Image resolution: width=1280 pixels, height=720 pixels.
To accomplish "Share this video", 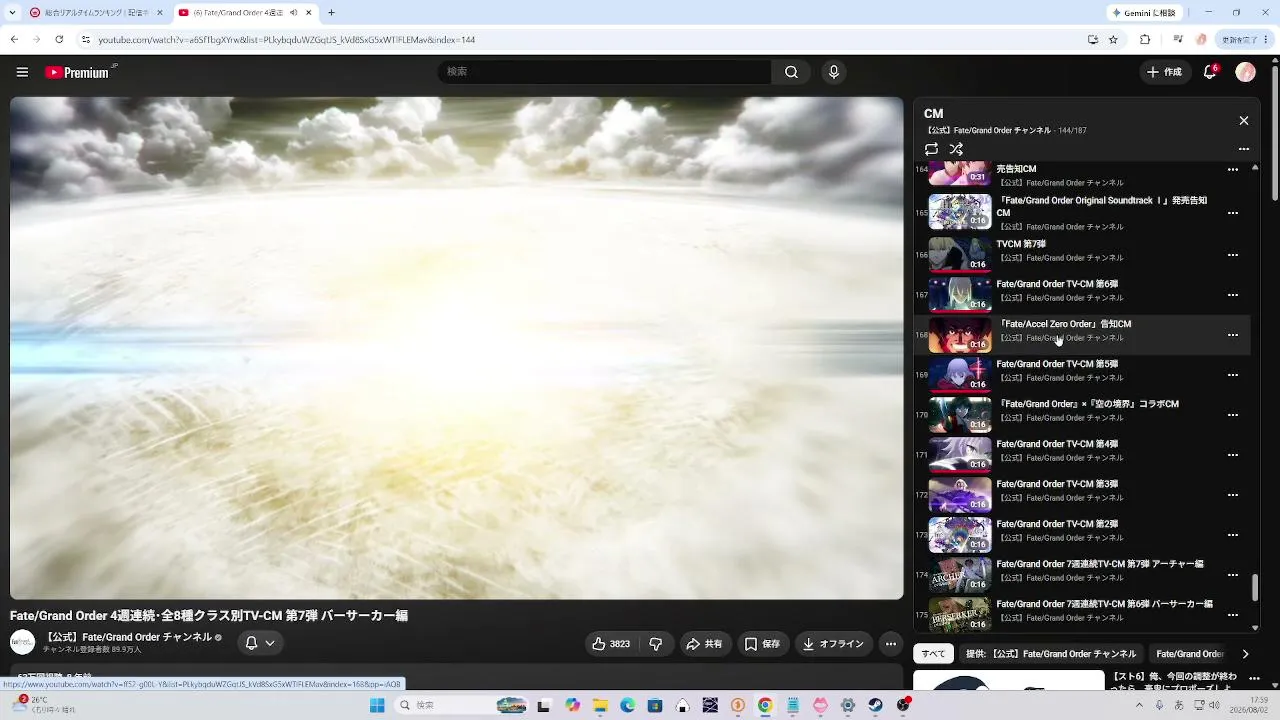I will point(704,644).
